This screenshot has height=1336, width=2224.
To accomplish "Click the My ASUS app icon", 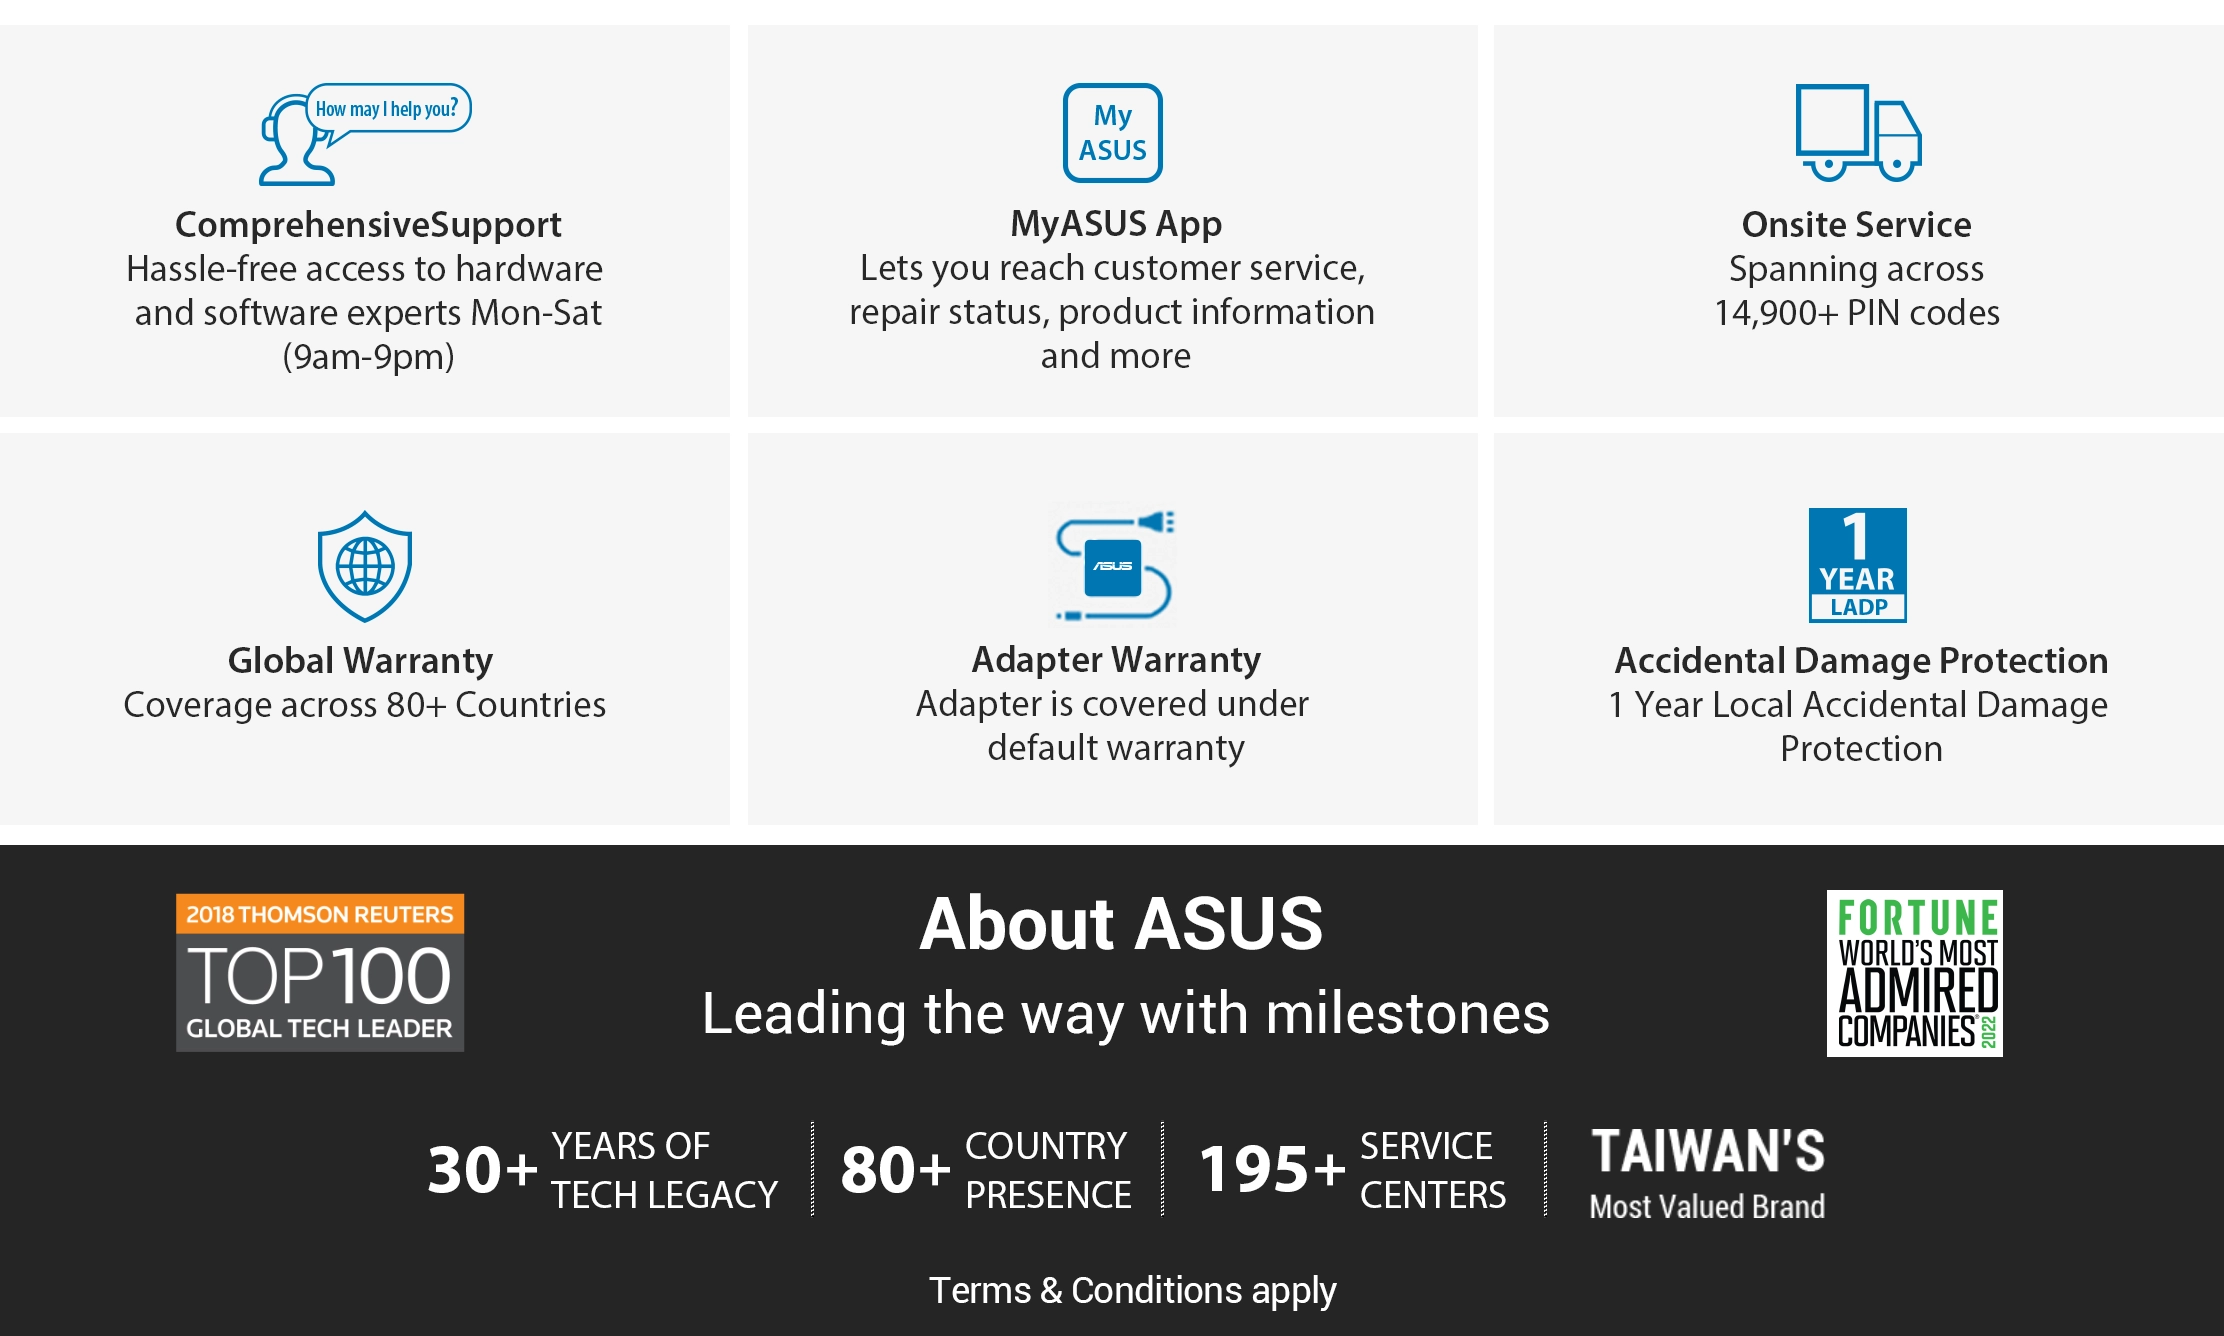I will point(1112,133).
